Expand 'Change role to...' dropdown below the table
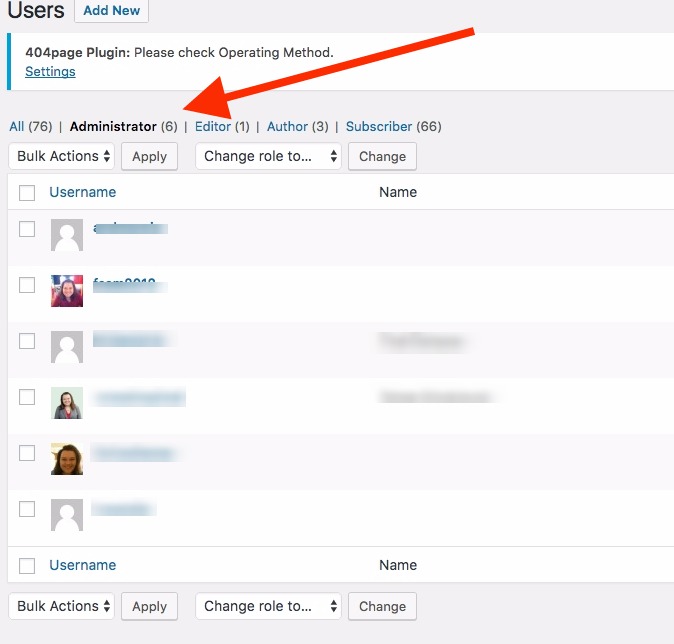 268,607
